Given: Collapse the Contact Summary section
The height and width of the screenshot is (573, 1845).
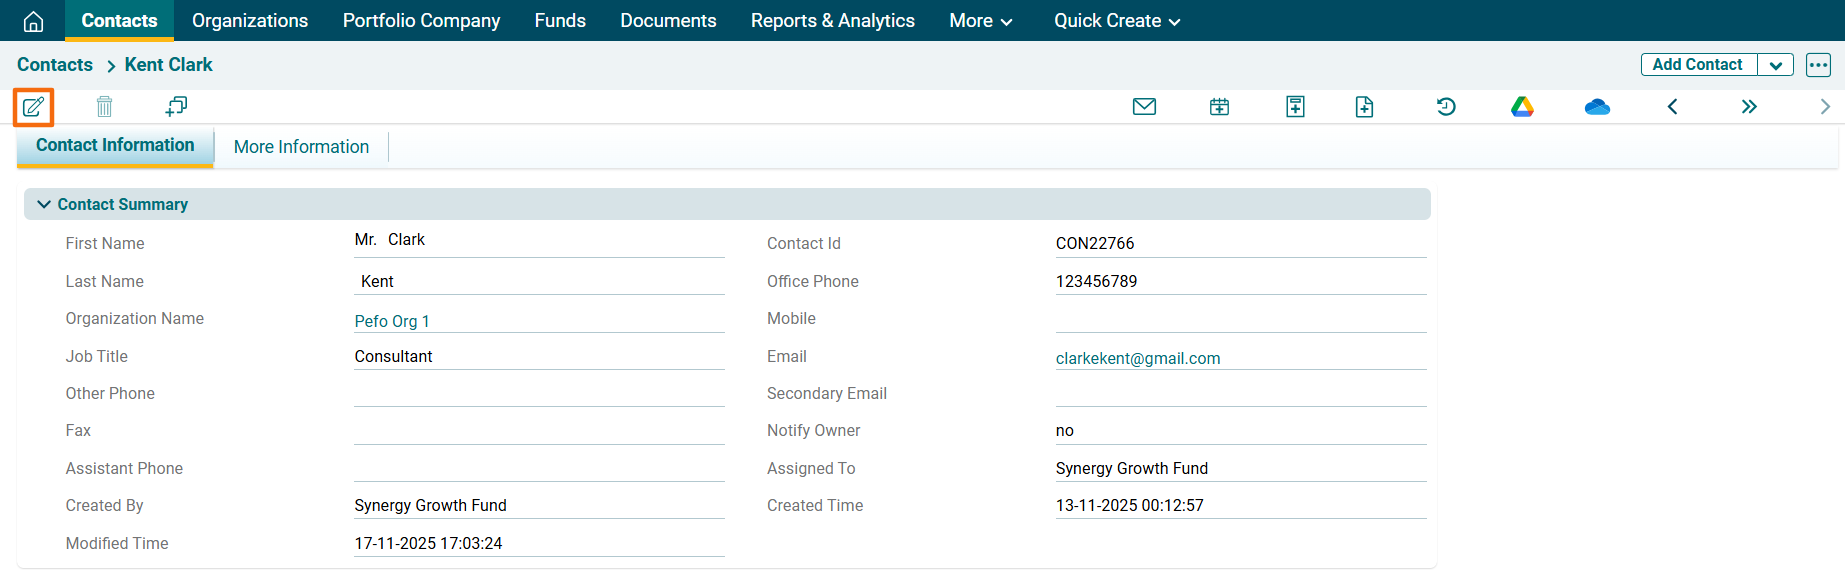Looking at the screenshot, I should tap(44, 204).
